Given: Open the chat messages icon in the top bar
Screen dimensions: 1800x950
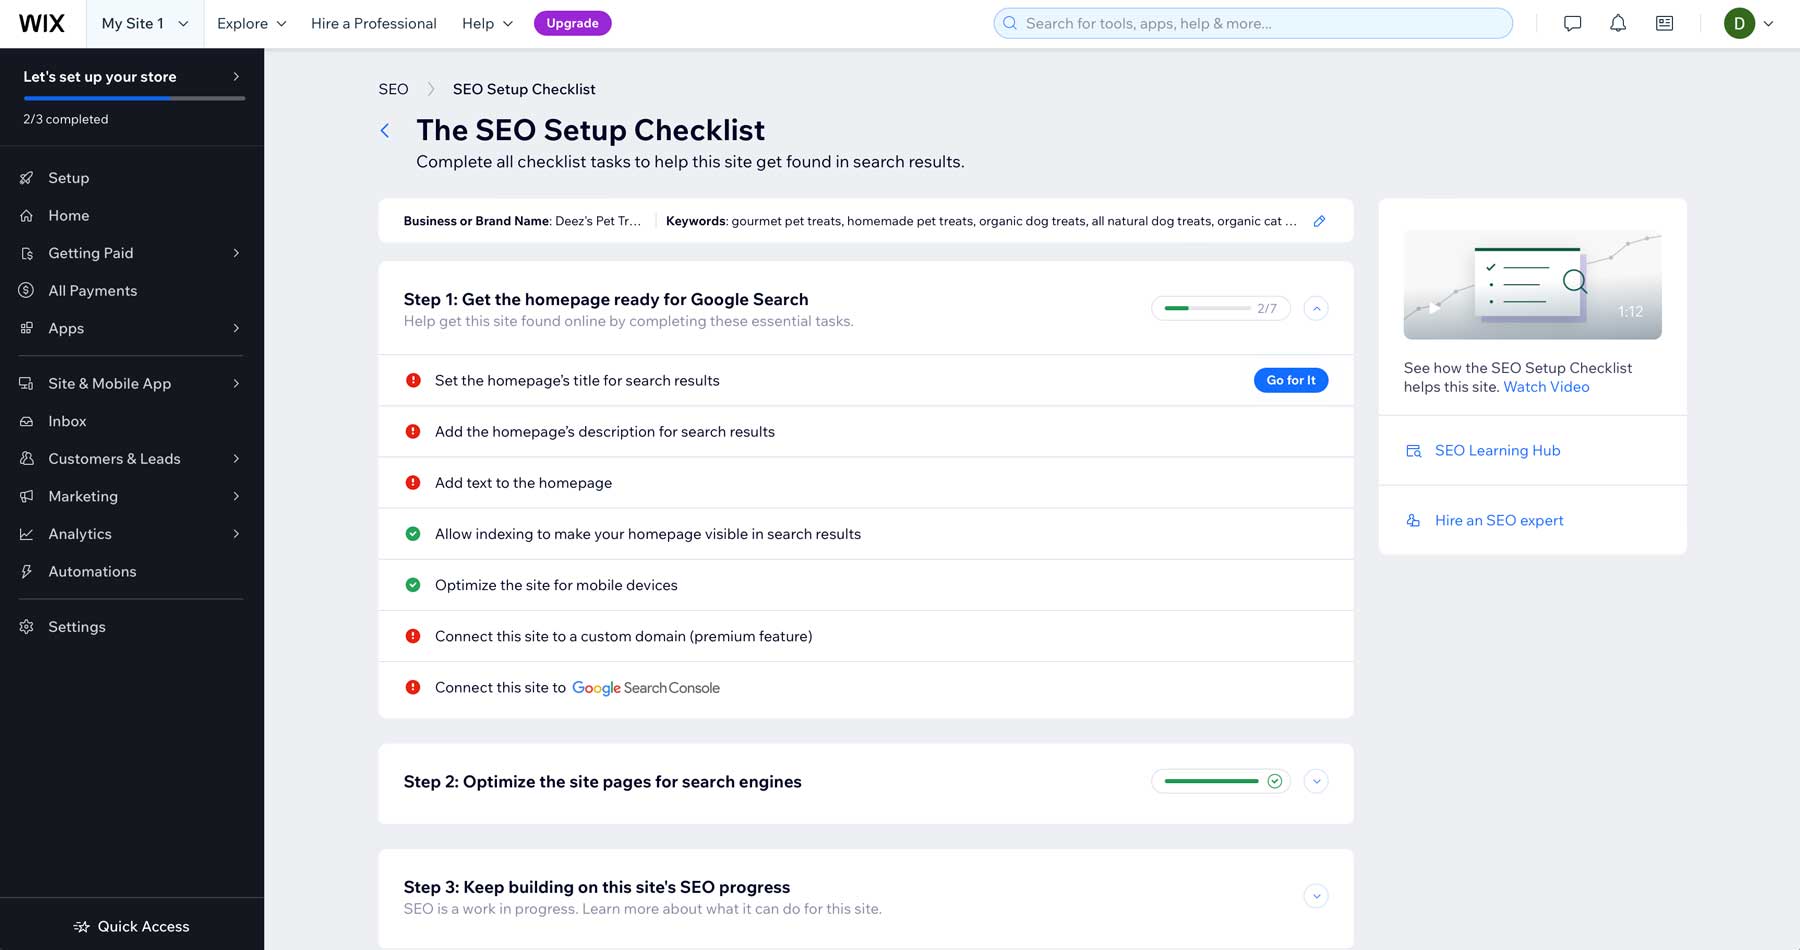Looking at the screenshot, I should [1572, 23].
